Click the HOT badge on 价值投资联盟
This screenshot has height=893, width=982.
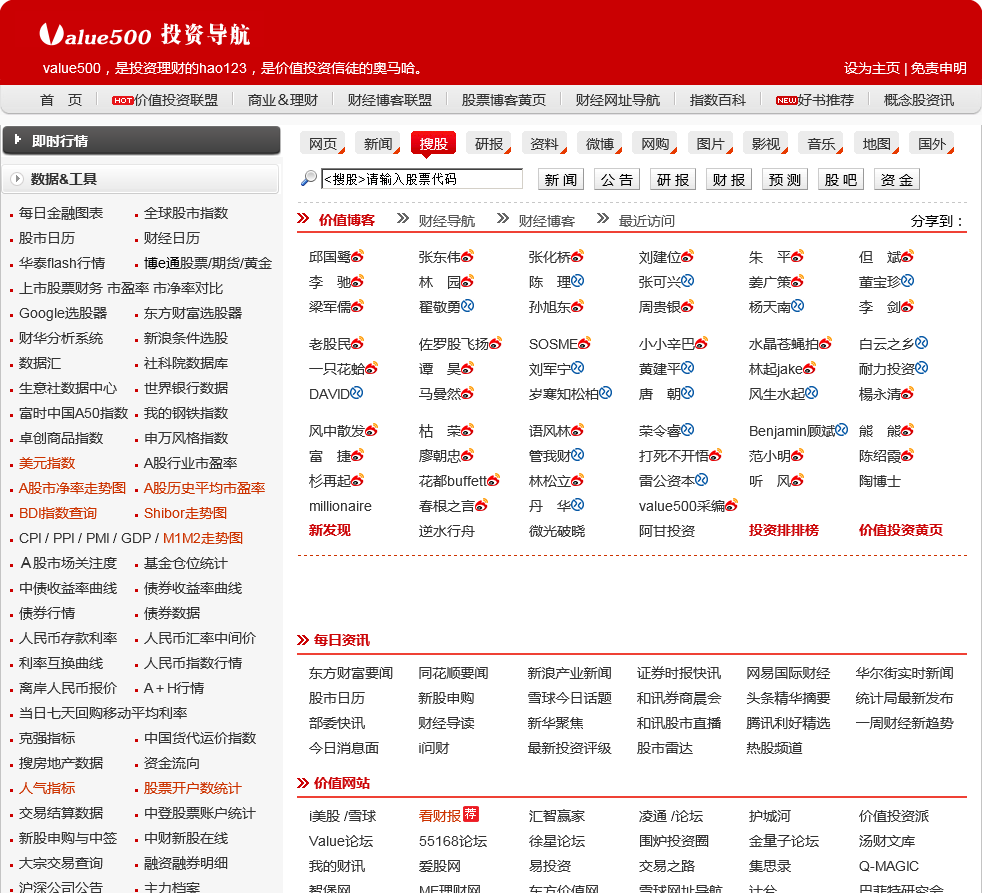click(x=123, y=101)
